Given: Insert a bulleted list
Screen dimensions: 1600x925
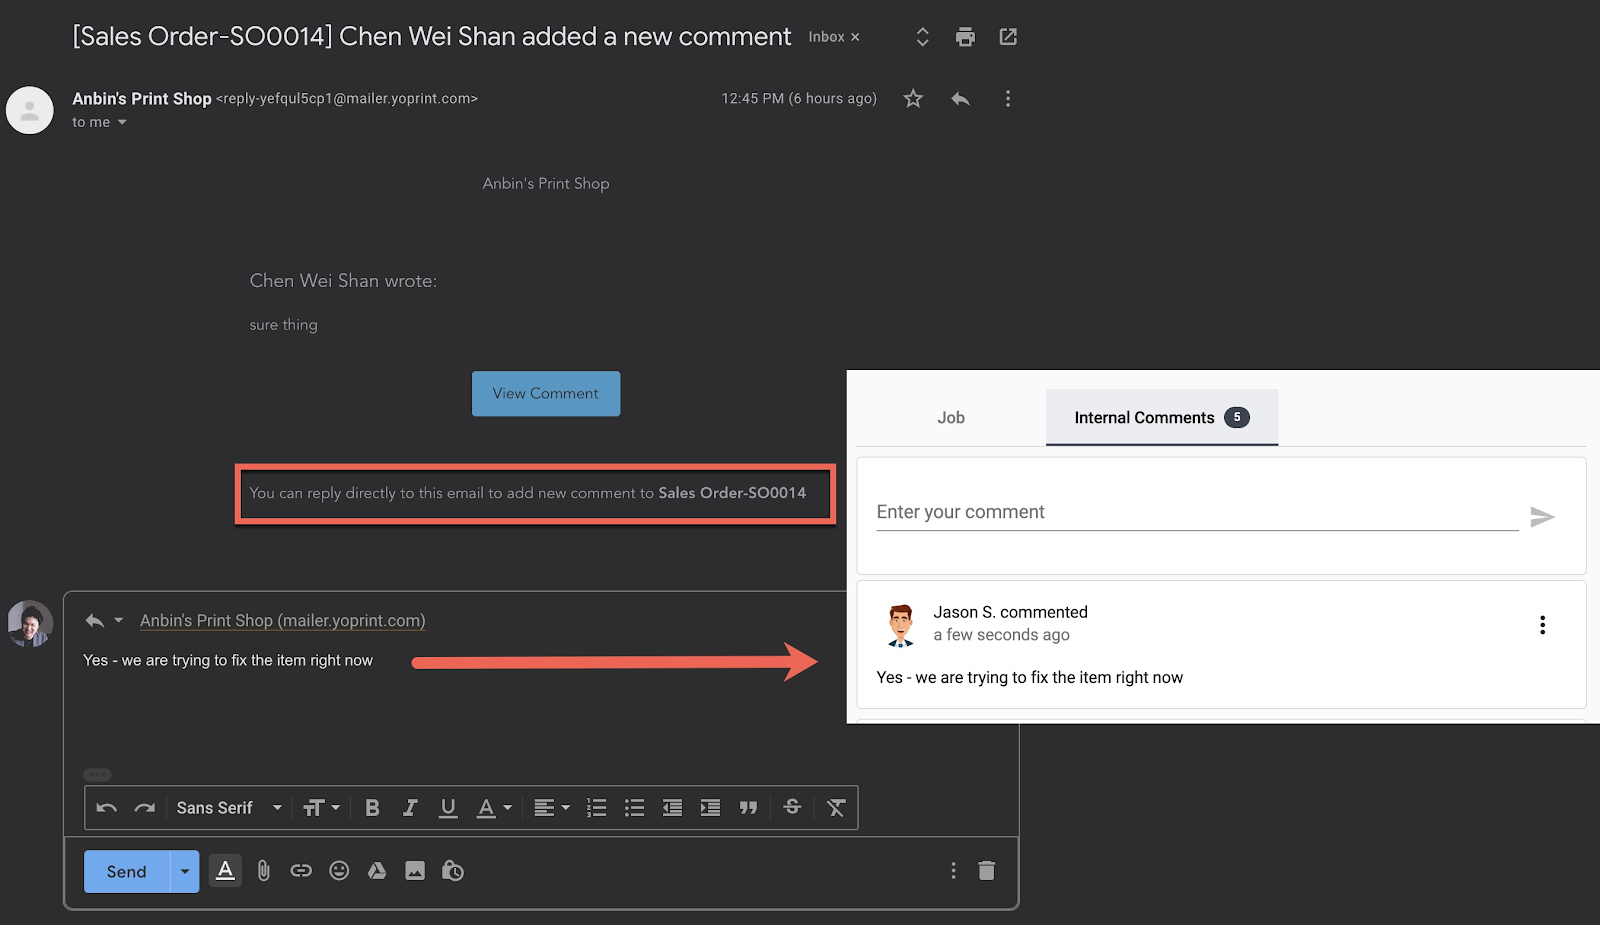Looking at the screenshot, I should tap(634, 808).
